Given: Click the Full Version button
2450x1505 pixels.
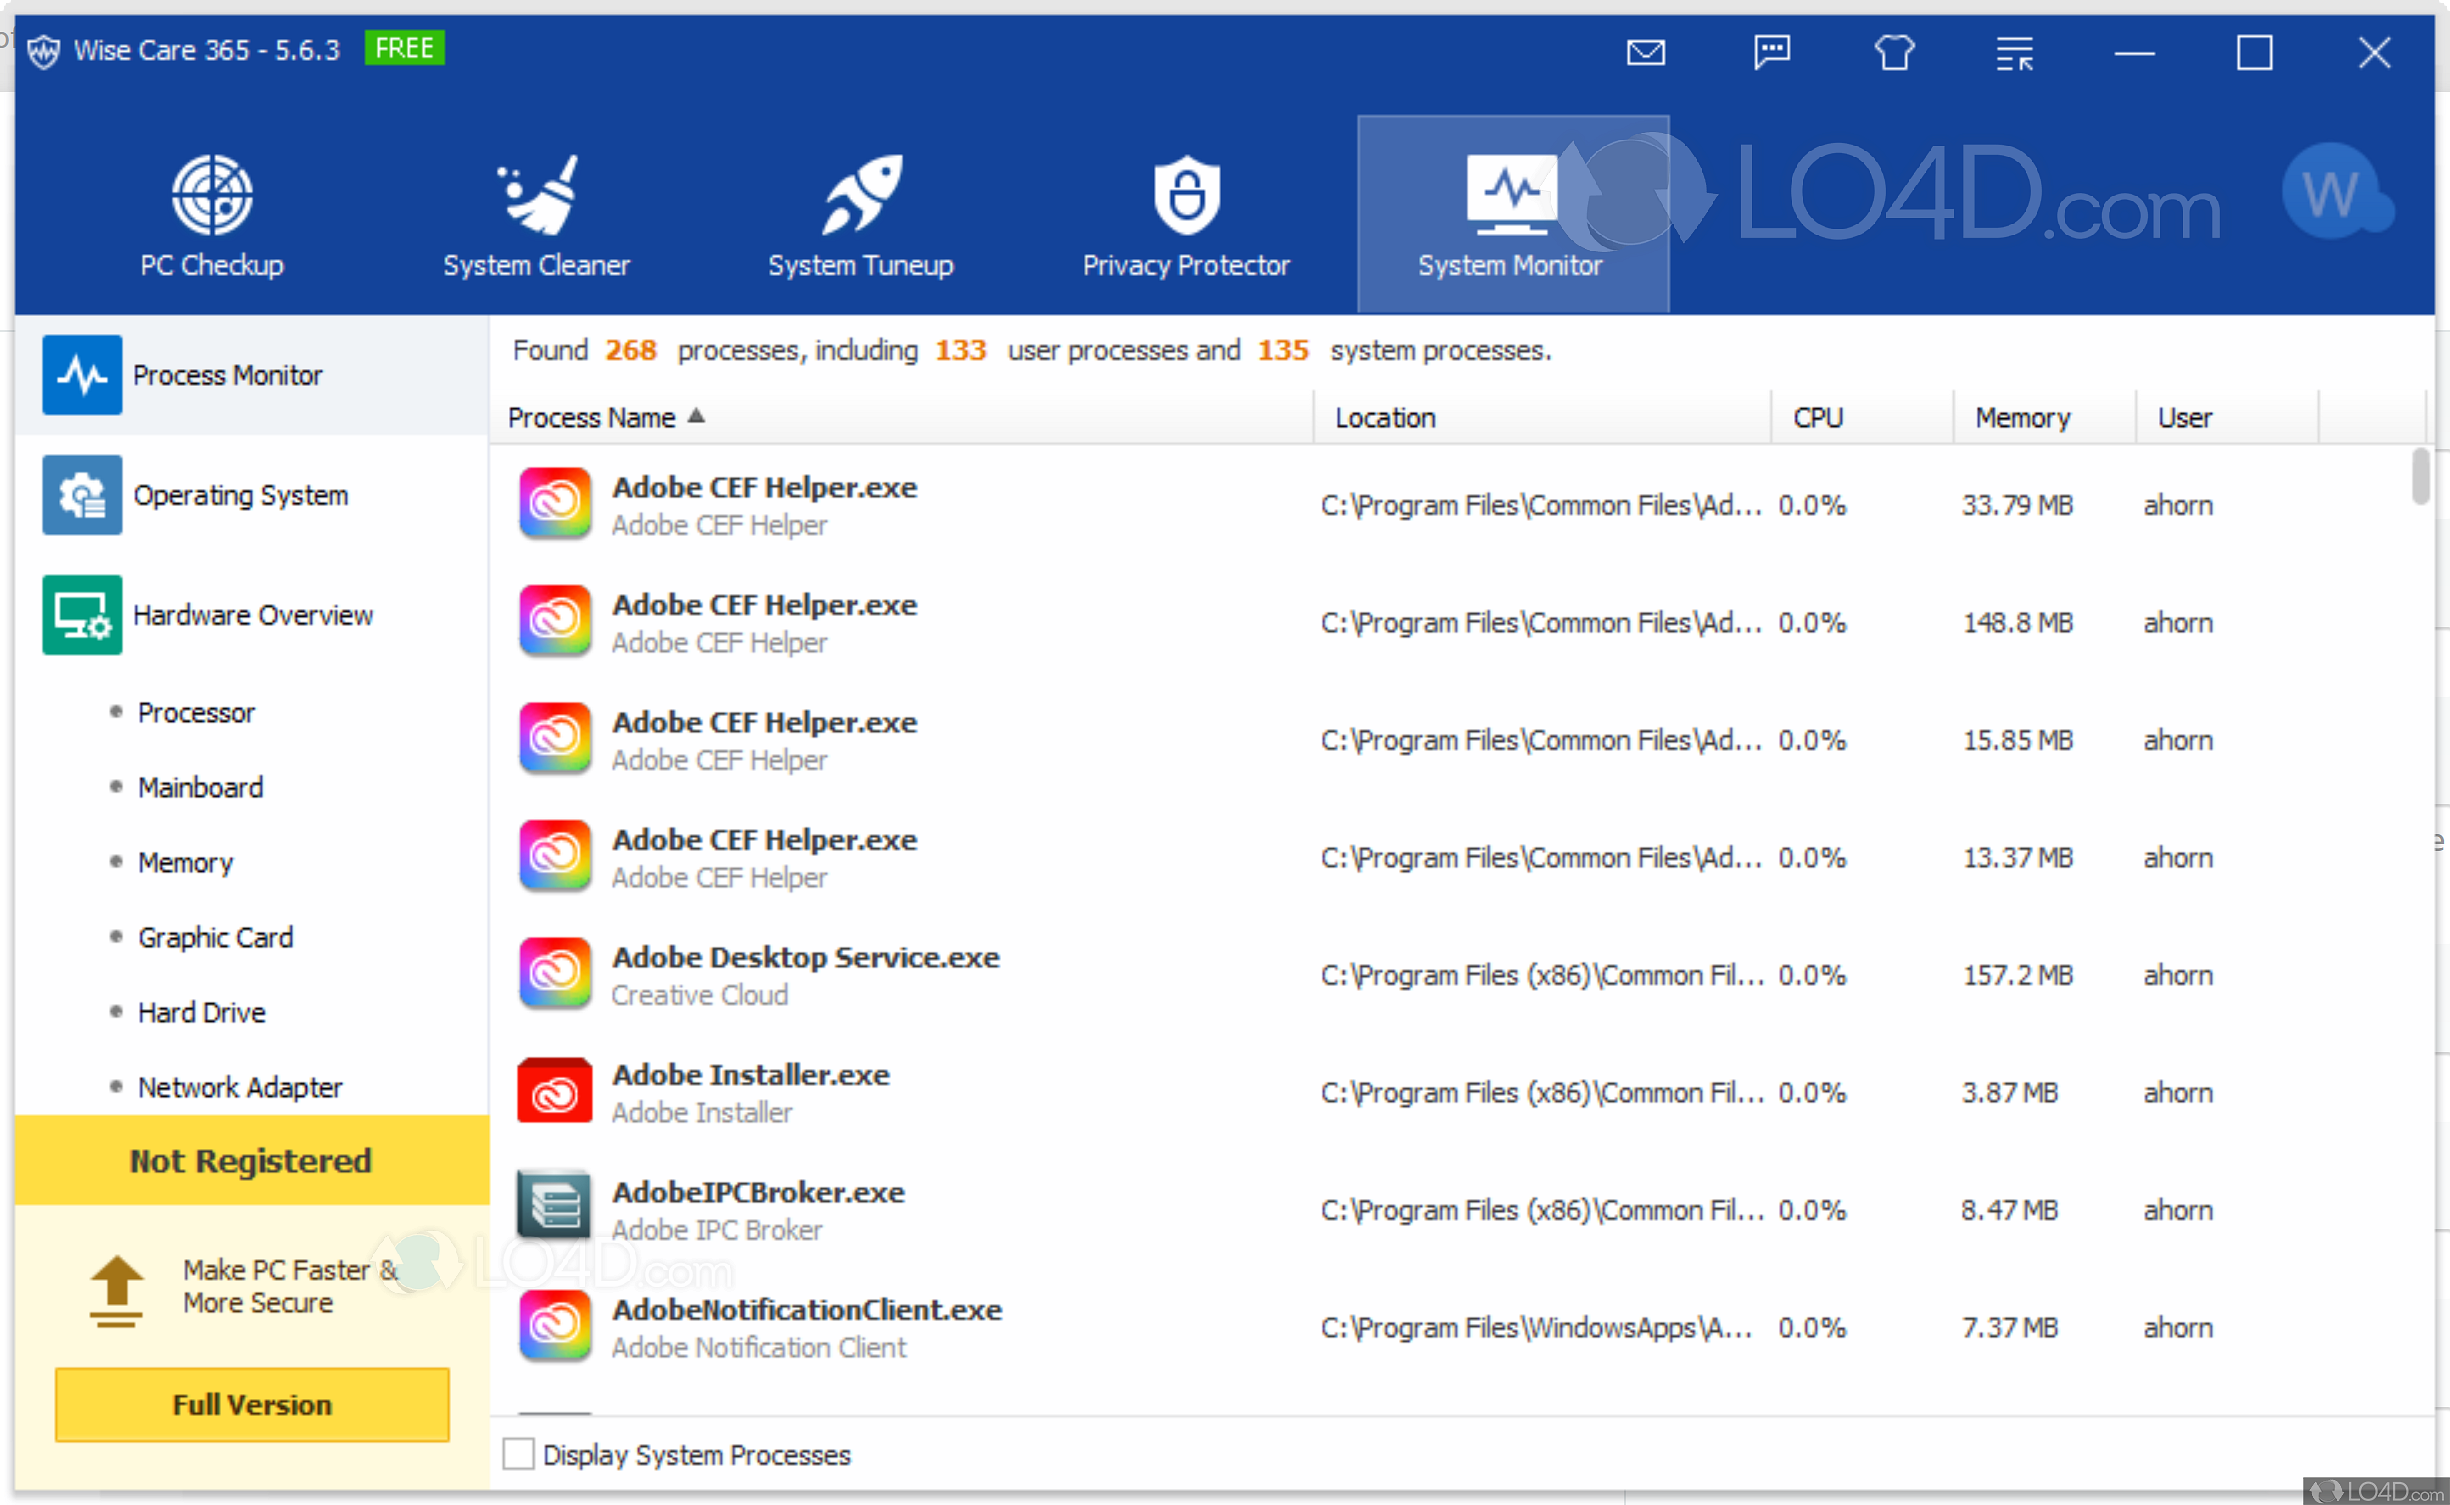Looking at the screenshot, I should click(x=252, y=1404).
